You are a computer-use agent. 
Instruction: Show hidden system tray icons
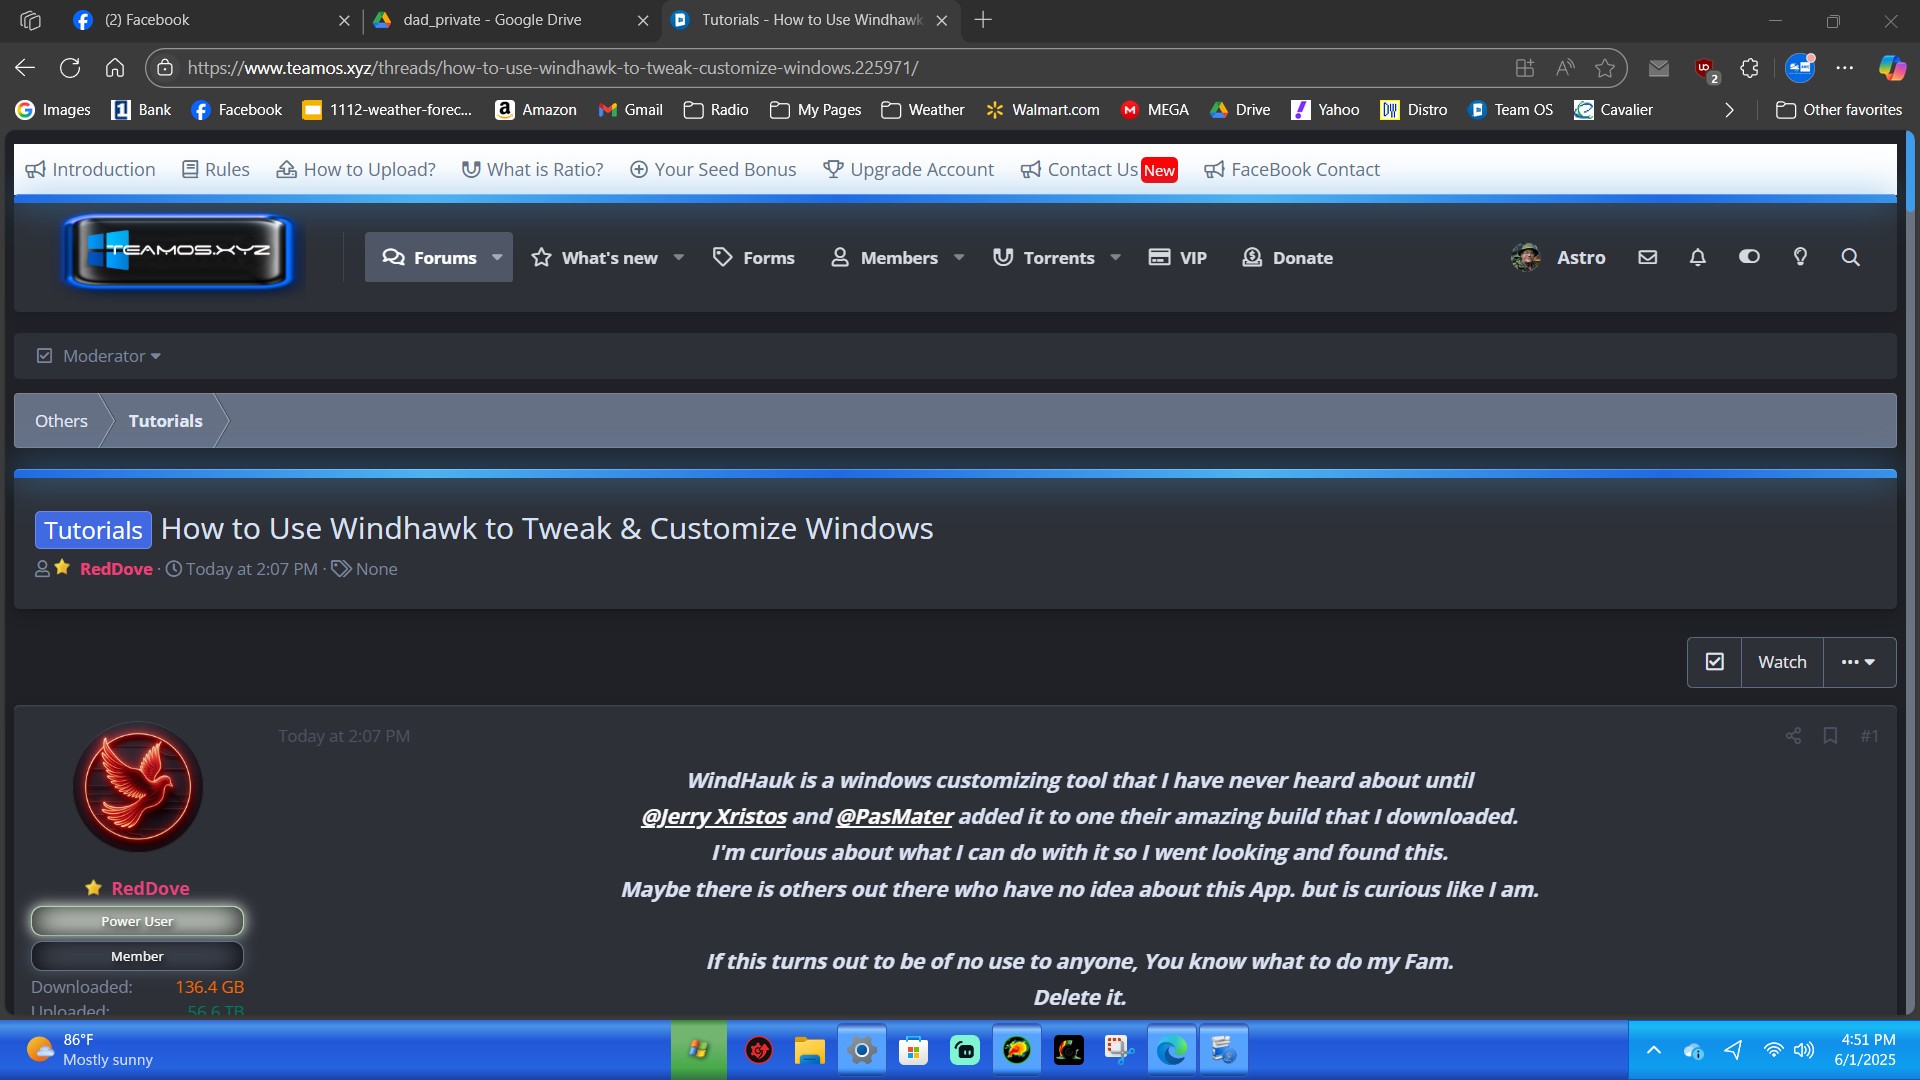coord(1654,1050)
